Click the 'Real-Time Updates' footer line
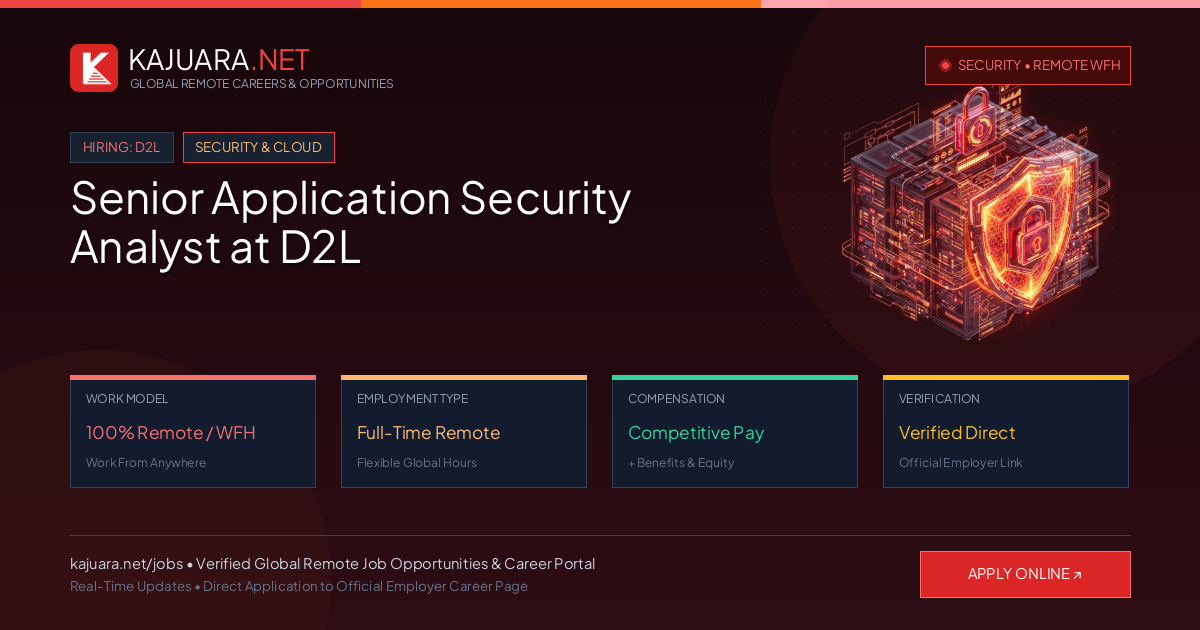This screenshot has height=630, width=1200. pyautogui.click(x=299, y=587)
